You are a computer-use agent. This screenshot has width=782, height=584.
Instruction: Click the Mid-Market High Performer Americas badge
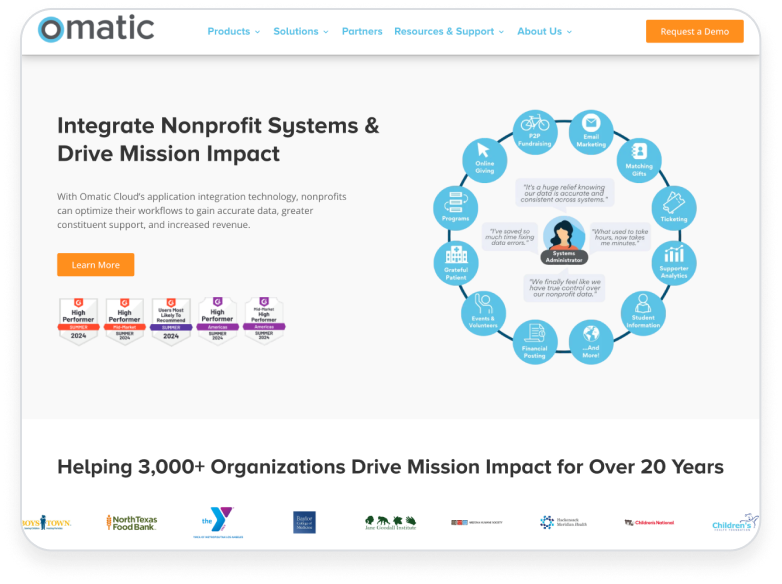264,321
